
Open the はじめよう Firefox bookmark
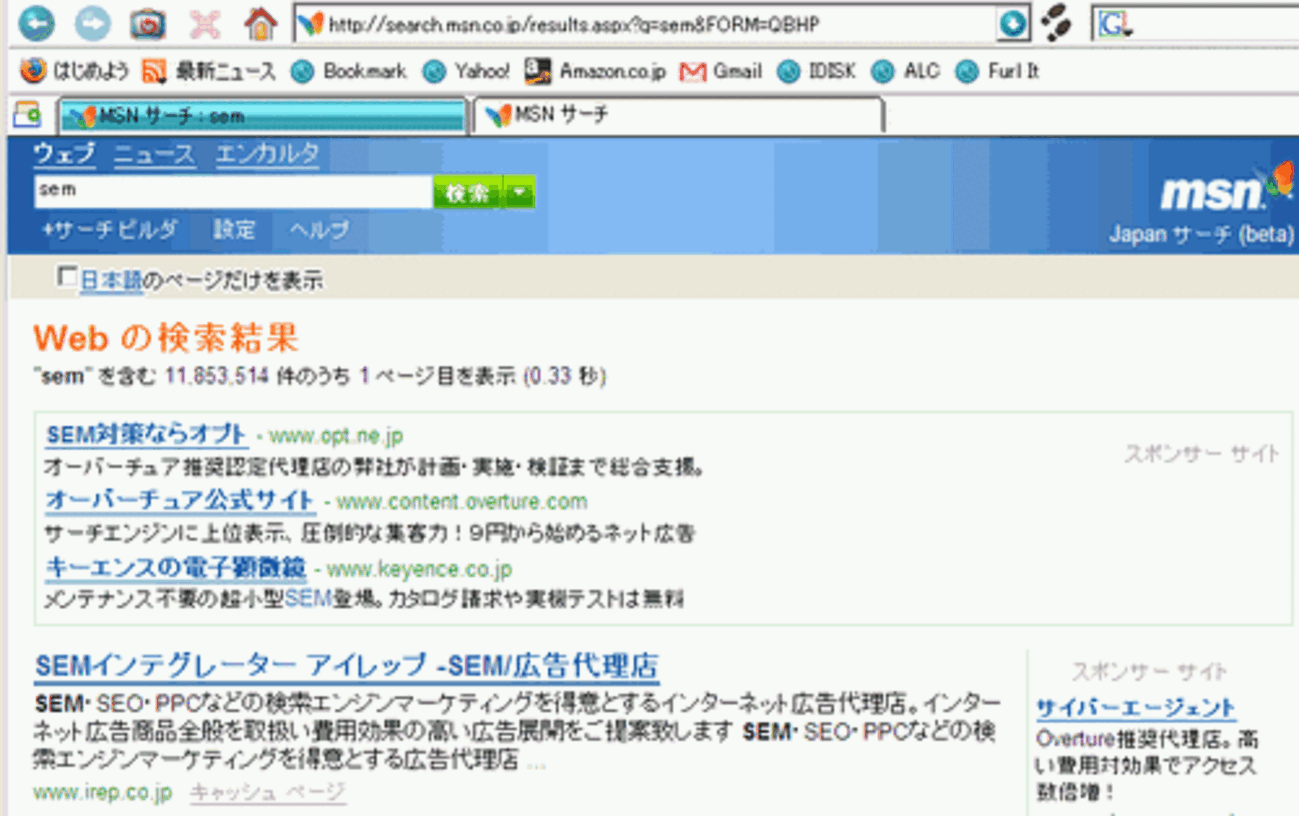tap(75, 71)
